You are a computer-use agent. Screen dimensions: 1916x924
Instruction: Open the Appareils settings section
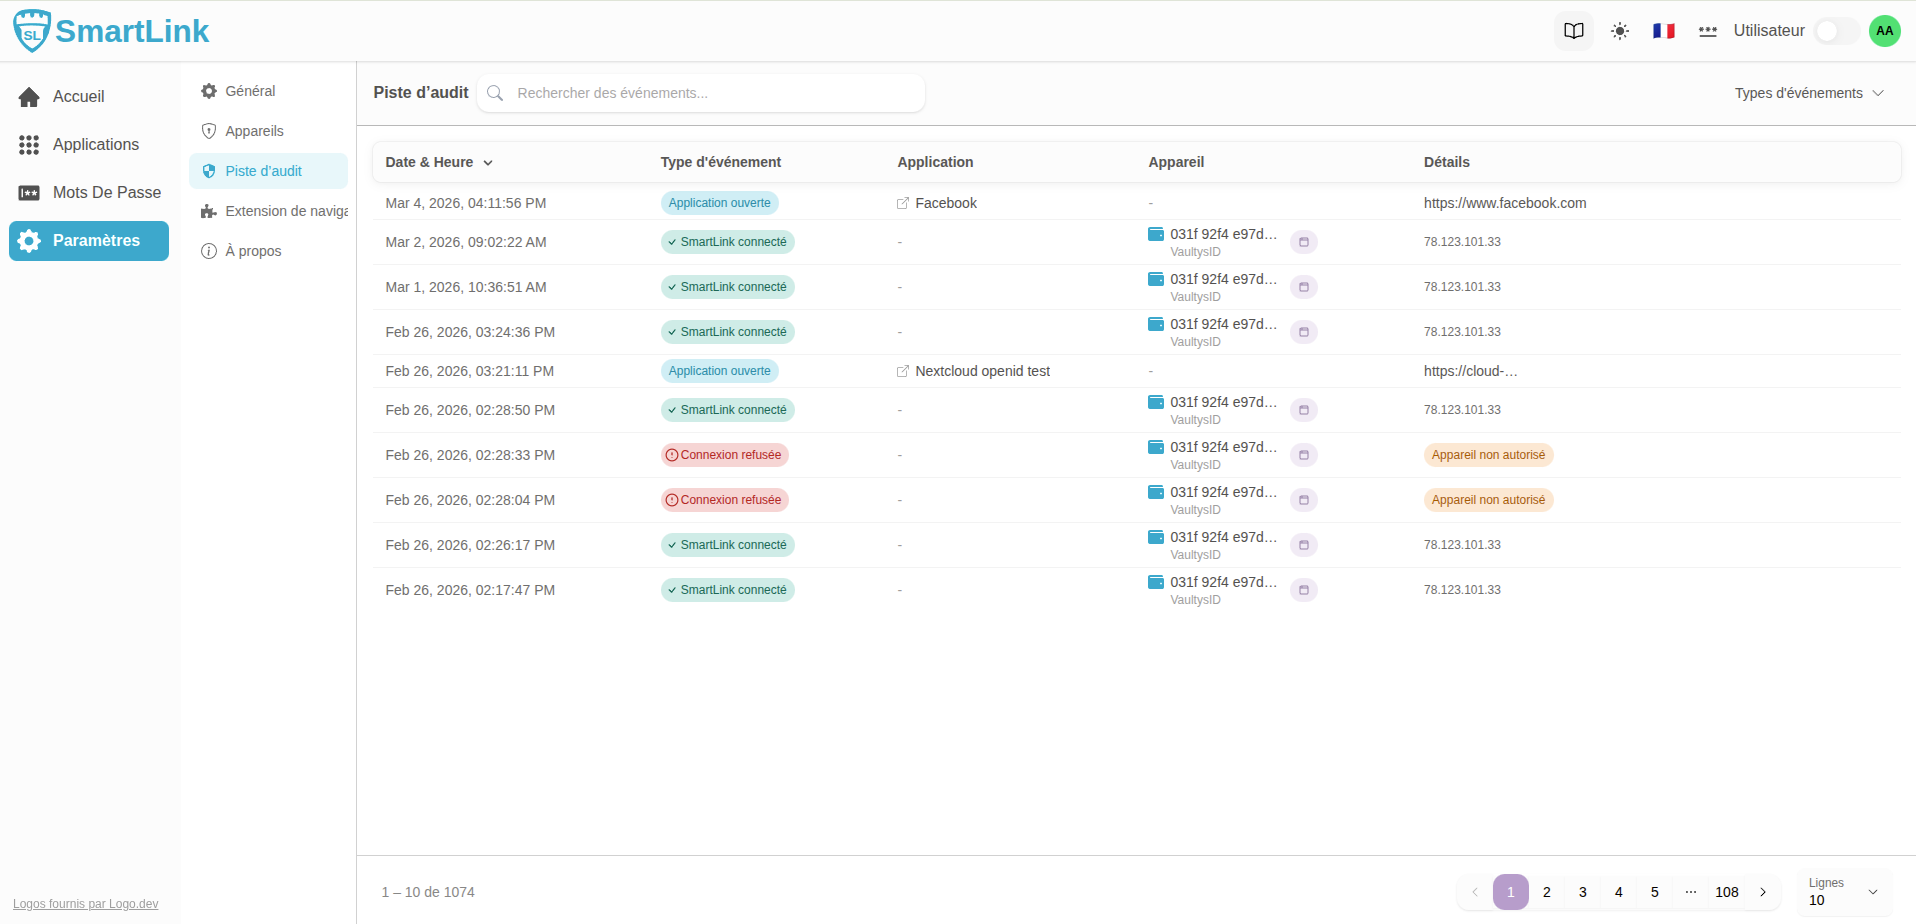(254, 131)
